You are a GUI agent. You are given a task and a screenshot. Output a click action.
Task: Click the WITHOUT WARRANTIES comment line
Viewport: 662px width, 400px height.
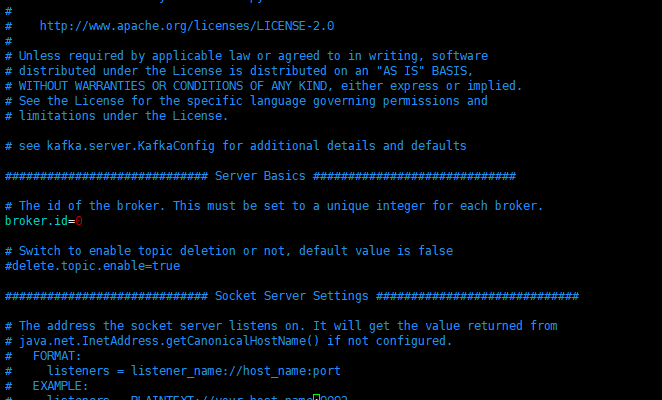tap(263, 86)
